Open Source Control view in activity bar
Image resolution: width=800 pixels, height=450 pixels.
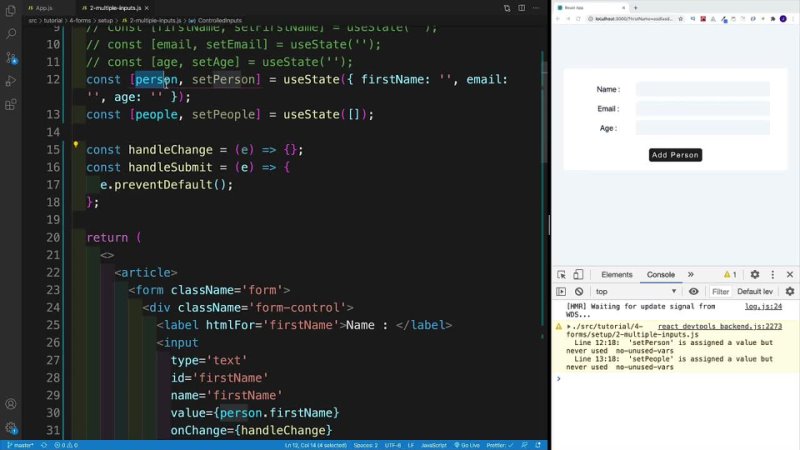coord(10,58)
